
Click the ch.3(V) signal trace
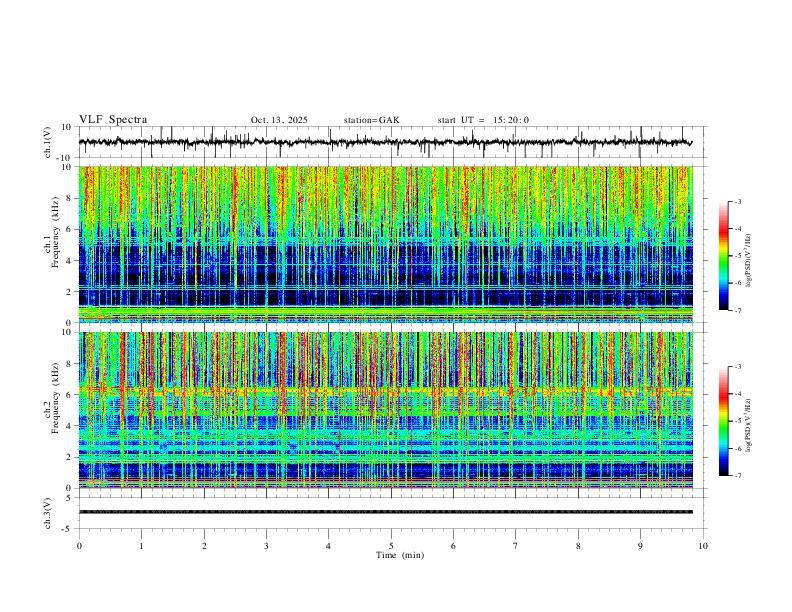point(385,512)
